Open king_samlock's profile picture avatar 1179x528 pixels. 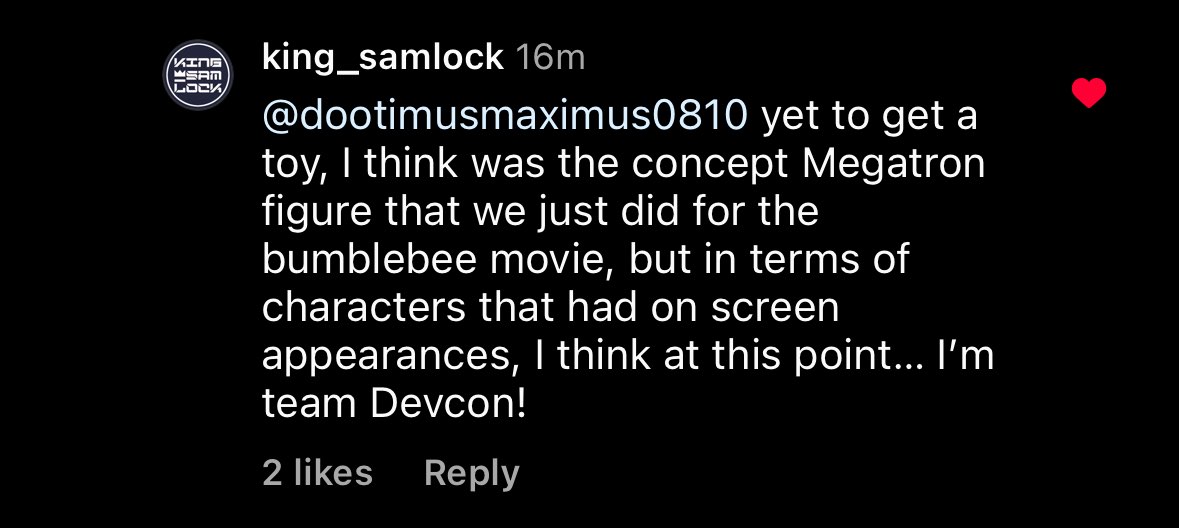tap(198, 76)
